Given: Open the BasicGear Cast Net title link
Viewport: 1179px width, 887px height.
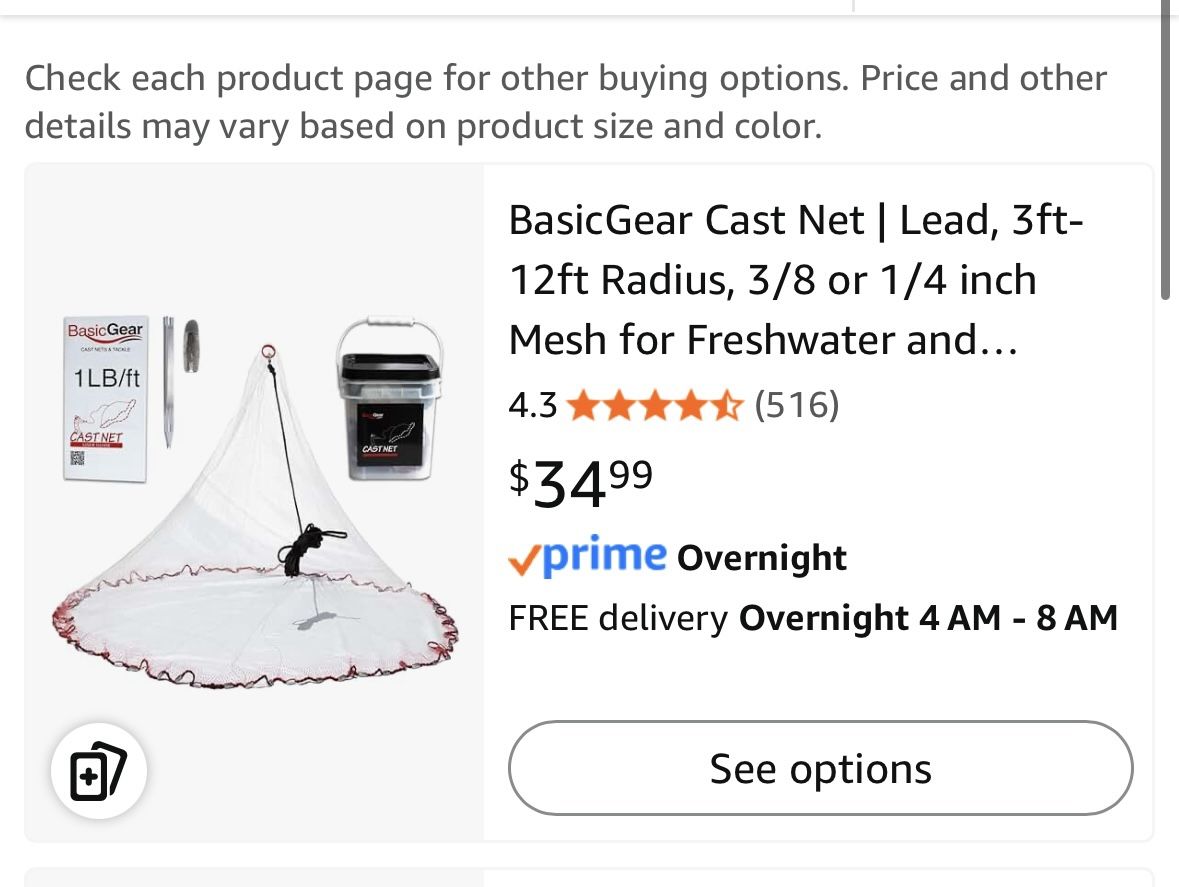Looking at the screenshot, I should pyautogui.click(x=794, y=280).
